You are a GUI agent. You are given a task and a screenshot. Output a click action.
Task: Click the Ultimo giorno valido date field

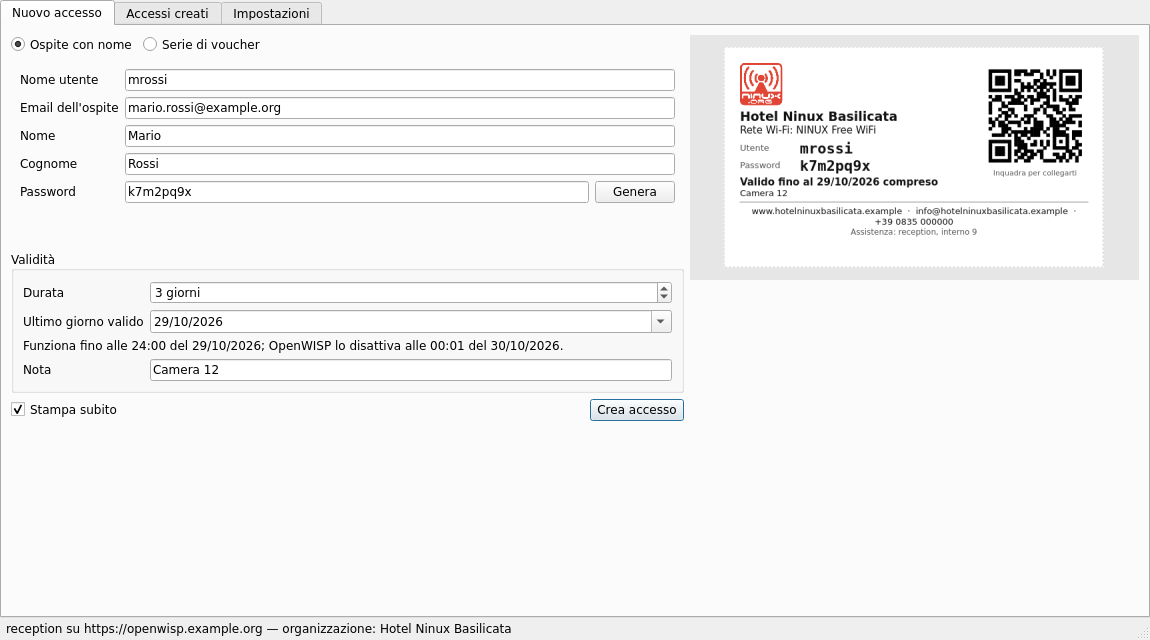[x=401, y=322]
